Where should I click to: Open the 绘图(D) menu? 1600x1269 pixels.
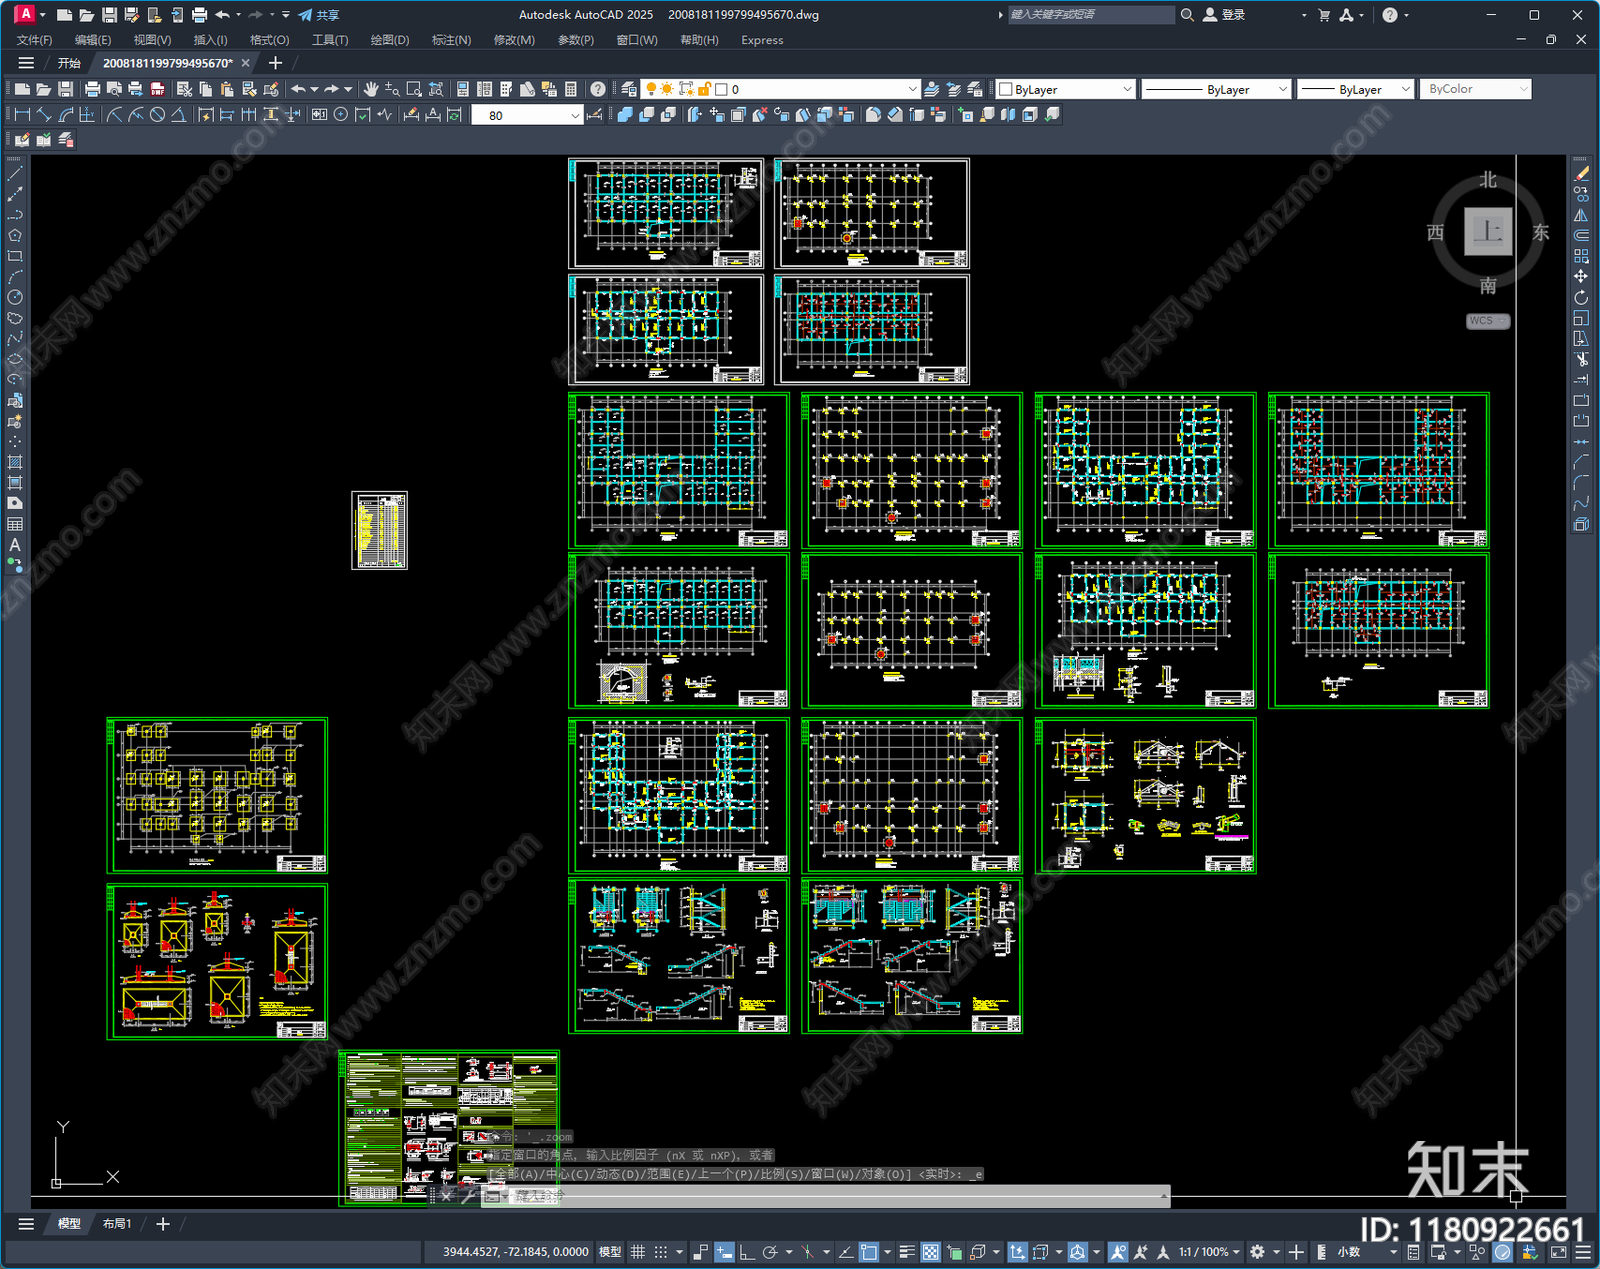click(389, 40)
